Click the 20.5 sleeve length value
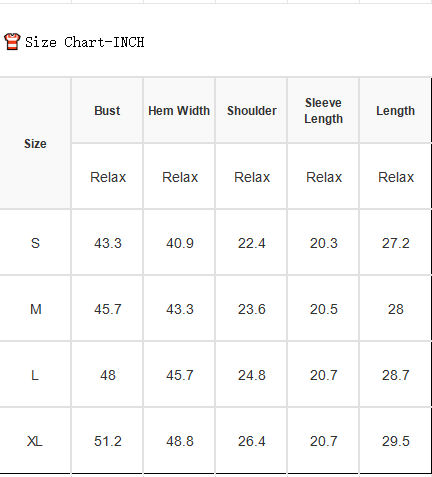The width and height of the screenshot is (432, 477). pyautogui.click(x=324, y=309)
